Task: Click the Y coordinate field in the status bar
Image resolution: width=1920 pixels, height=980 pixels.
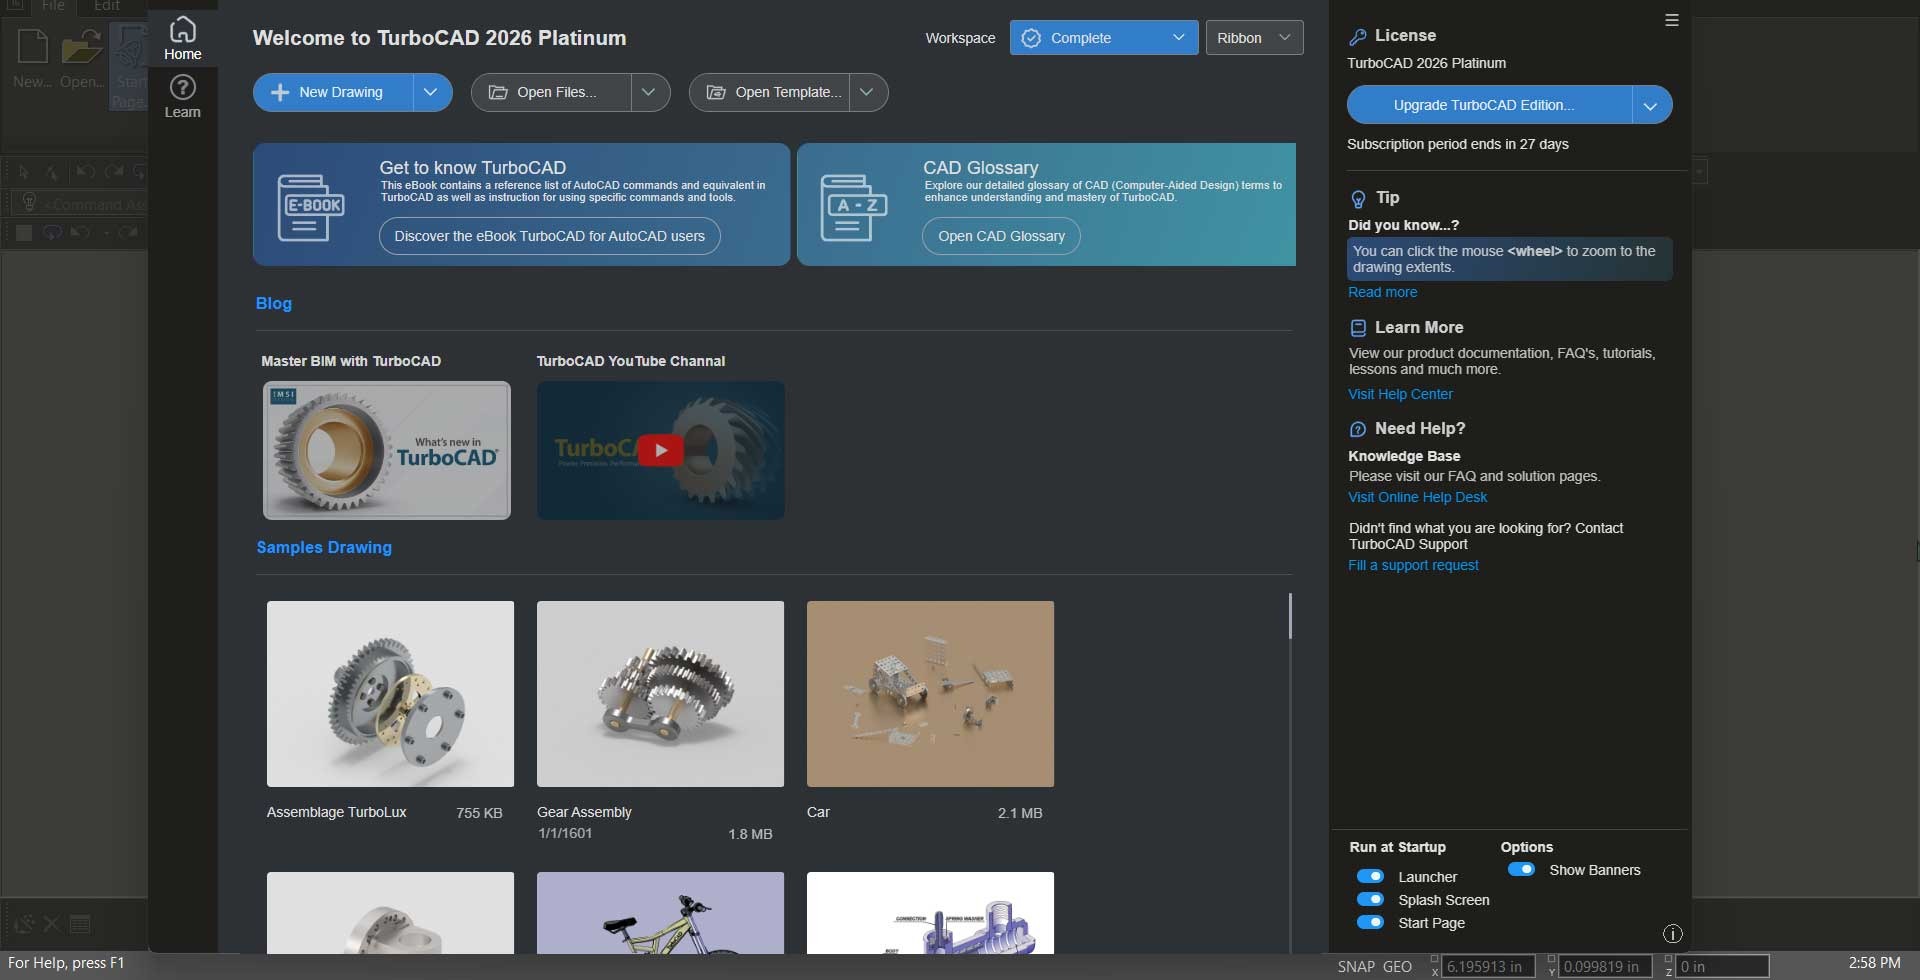Action: (x=1604, y=966)
